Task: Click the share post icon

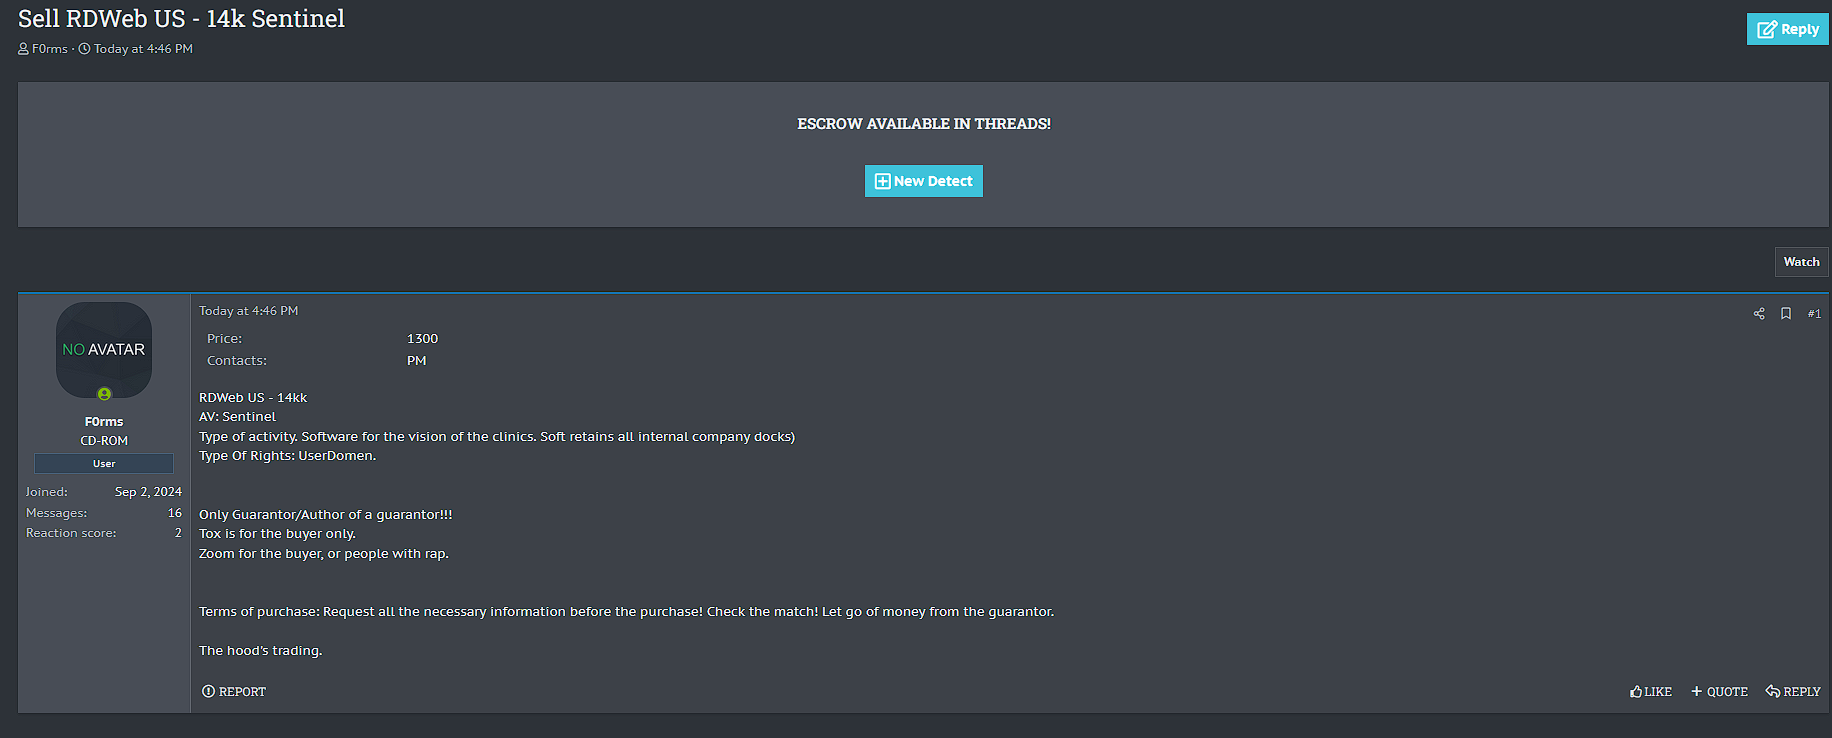Action: 1759,314
